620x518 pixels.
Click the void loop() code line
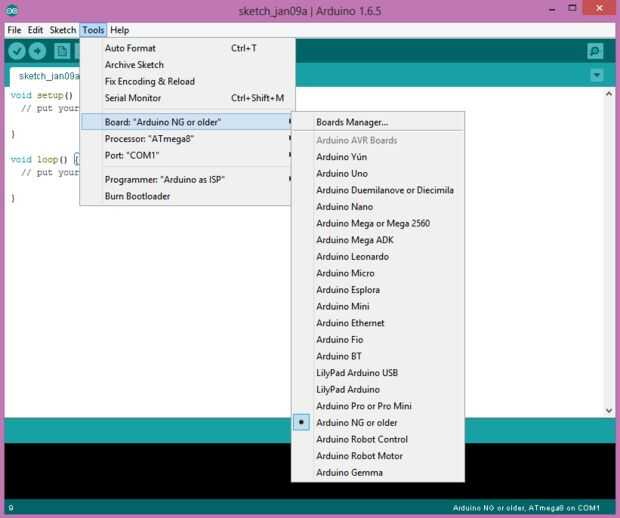(45, 159)
